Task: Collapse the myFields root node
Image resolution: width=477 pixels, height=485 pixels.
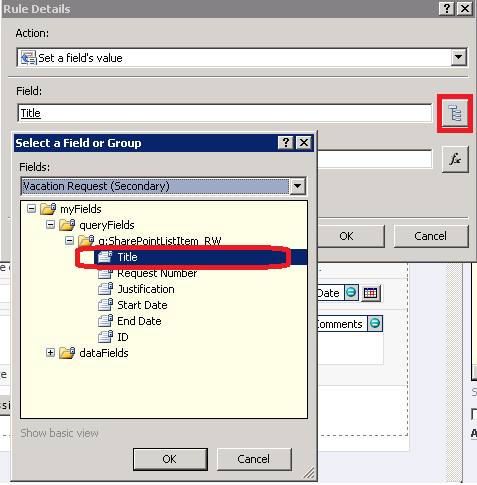Action: (31, 209)
